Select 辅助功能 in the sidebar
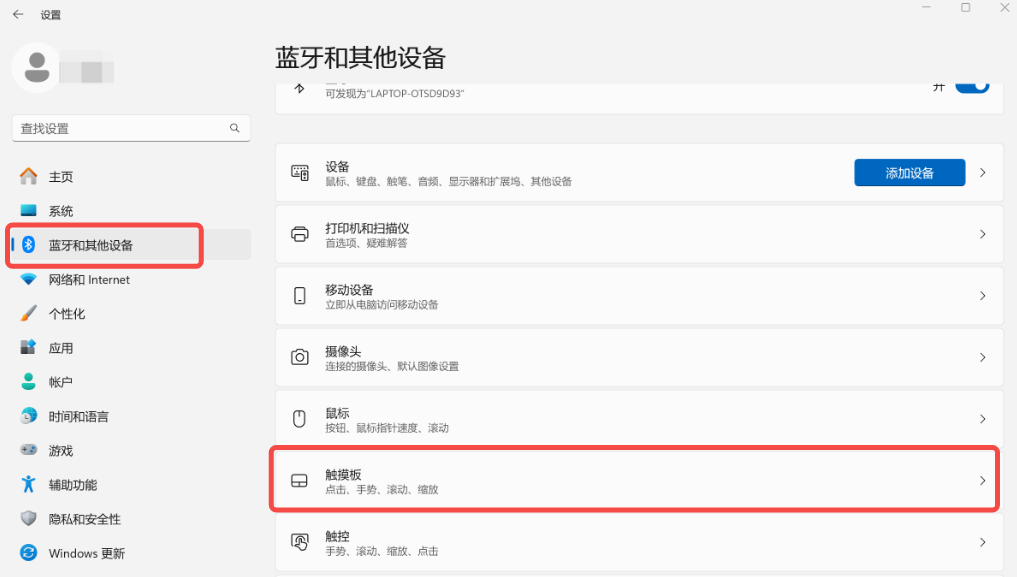Viewport: 1017px width, 577px height. (x=73, y=485)
